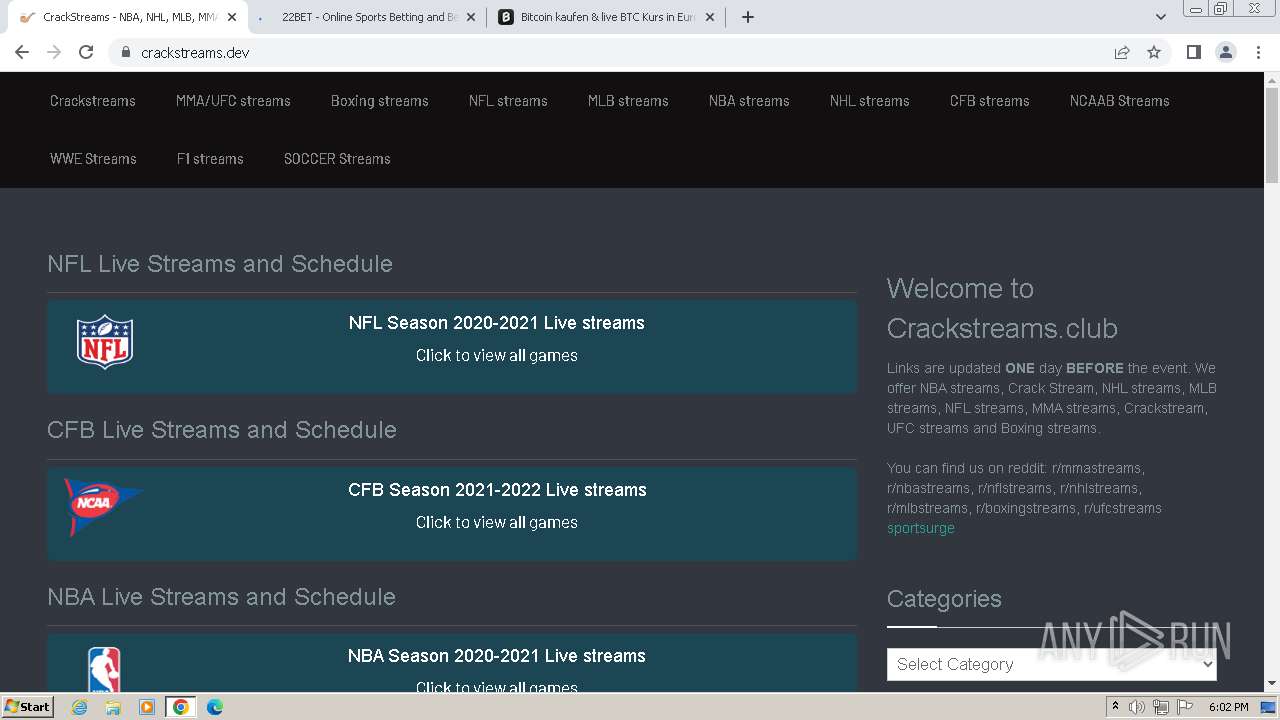Open CFB Season 2021-2022 Live streams

pos(497,490)
